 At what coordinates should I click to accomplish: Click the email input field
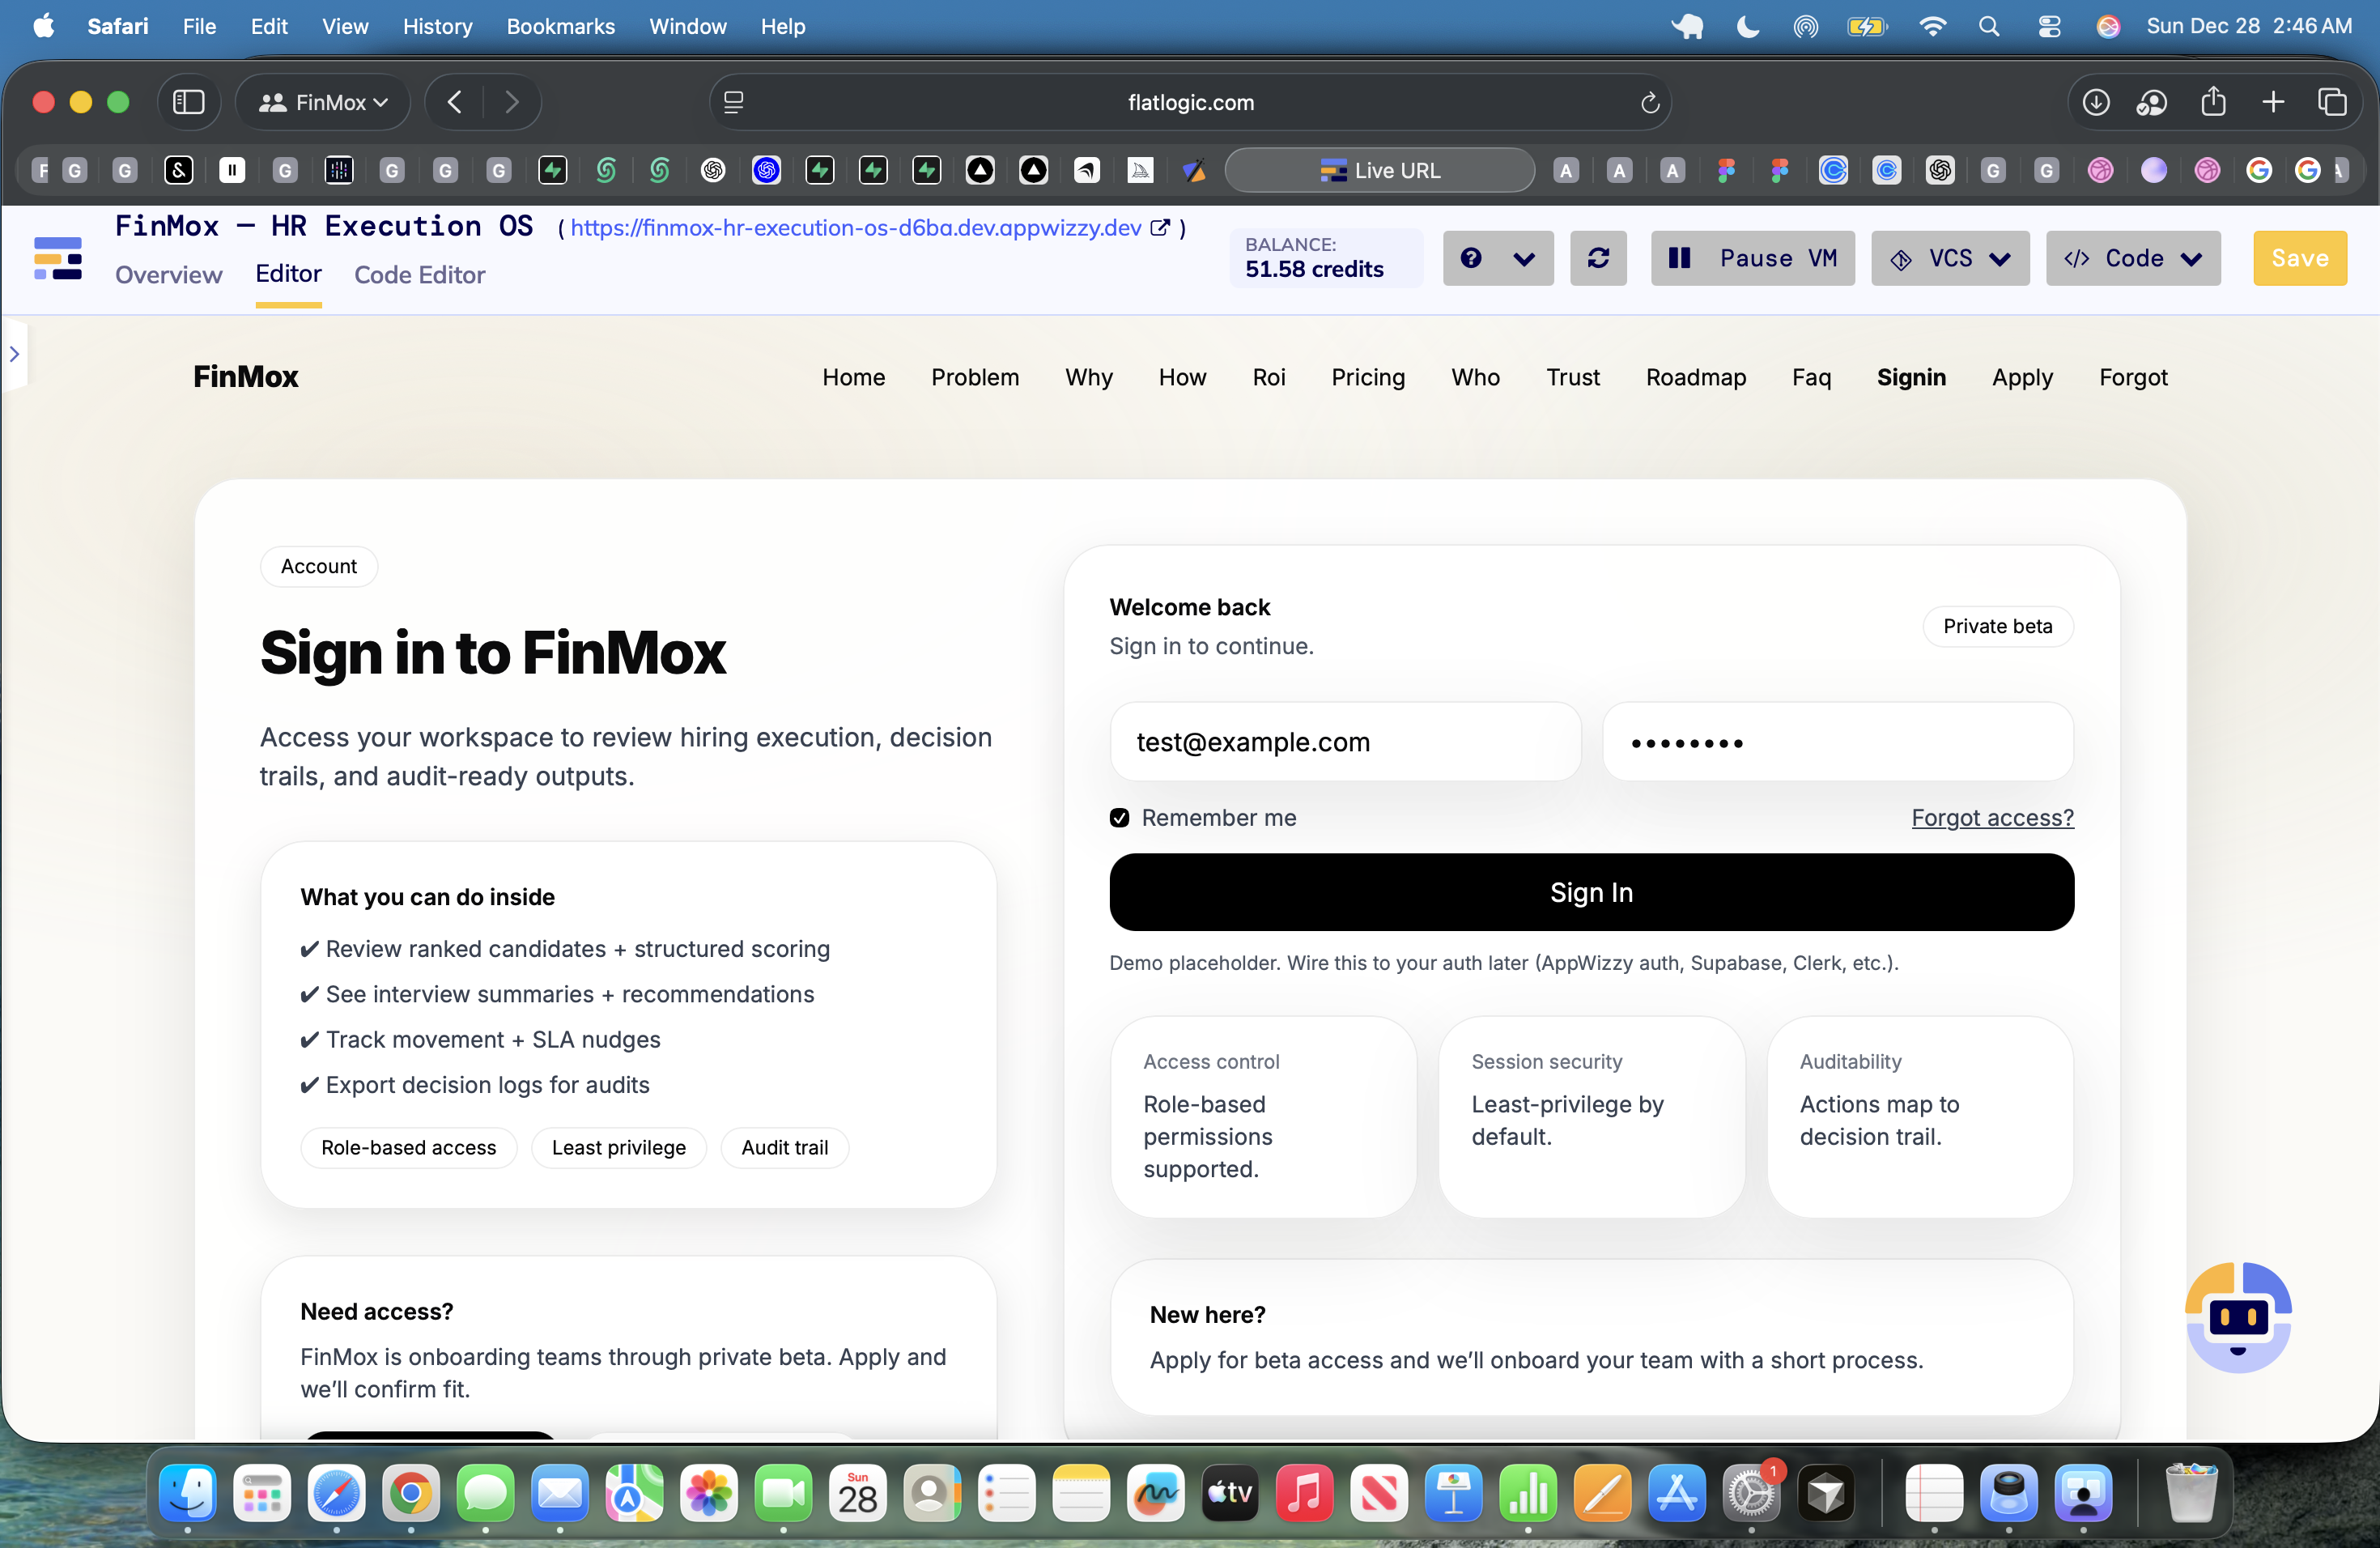[x=1344, y=742]
